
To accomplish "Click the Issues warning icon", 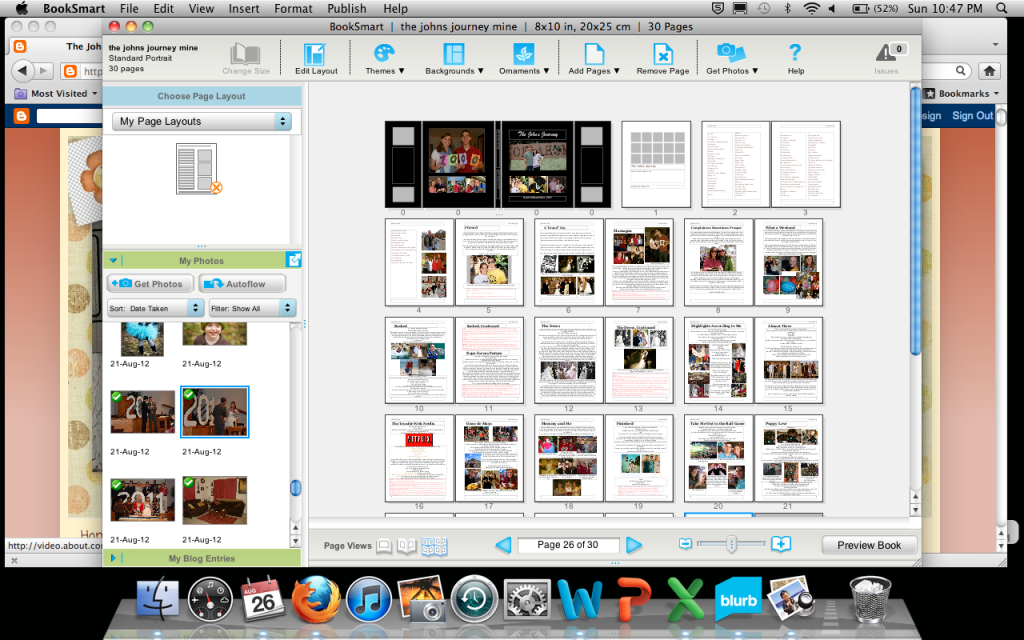I will tap(886, 54).
